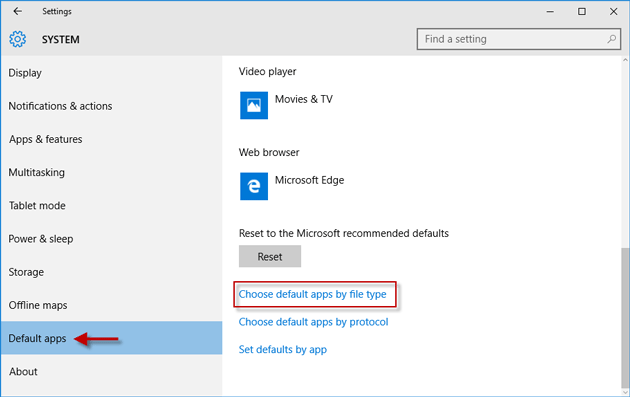
Task: Maximize the Settings window
Action: click(x=581, y=12)
